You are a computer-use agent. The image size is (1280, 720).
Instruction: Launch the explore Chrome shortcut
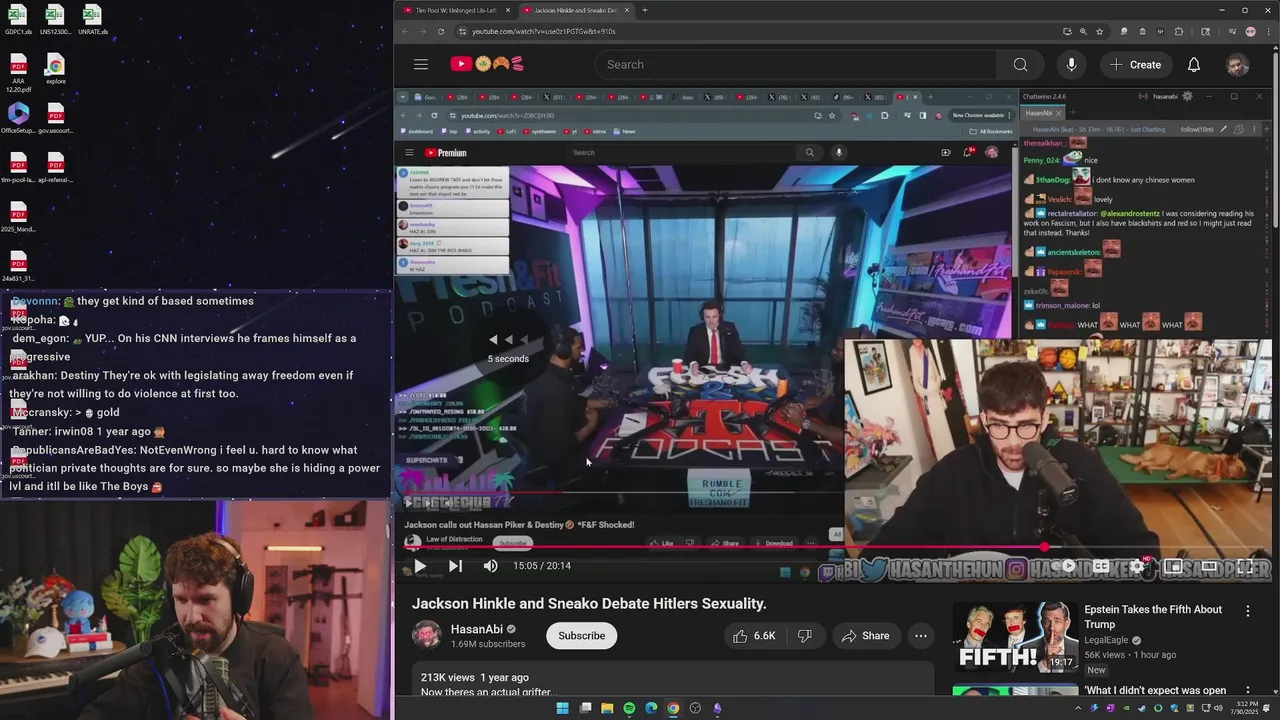(x=56, y=70)
